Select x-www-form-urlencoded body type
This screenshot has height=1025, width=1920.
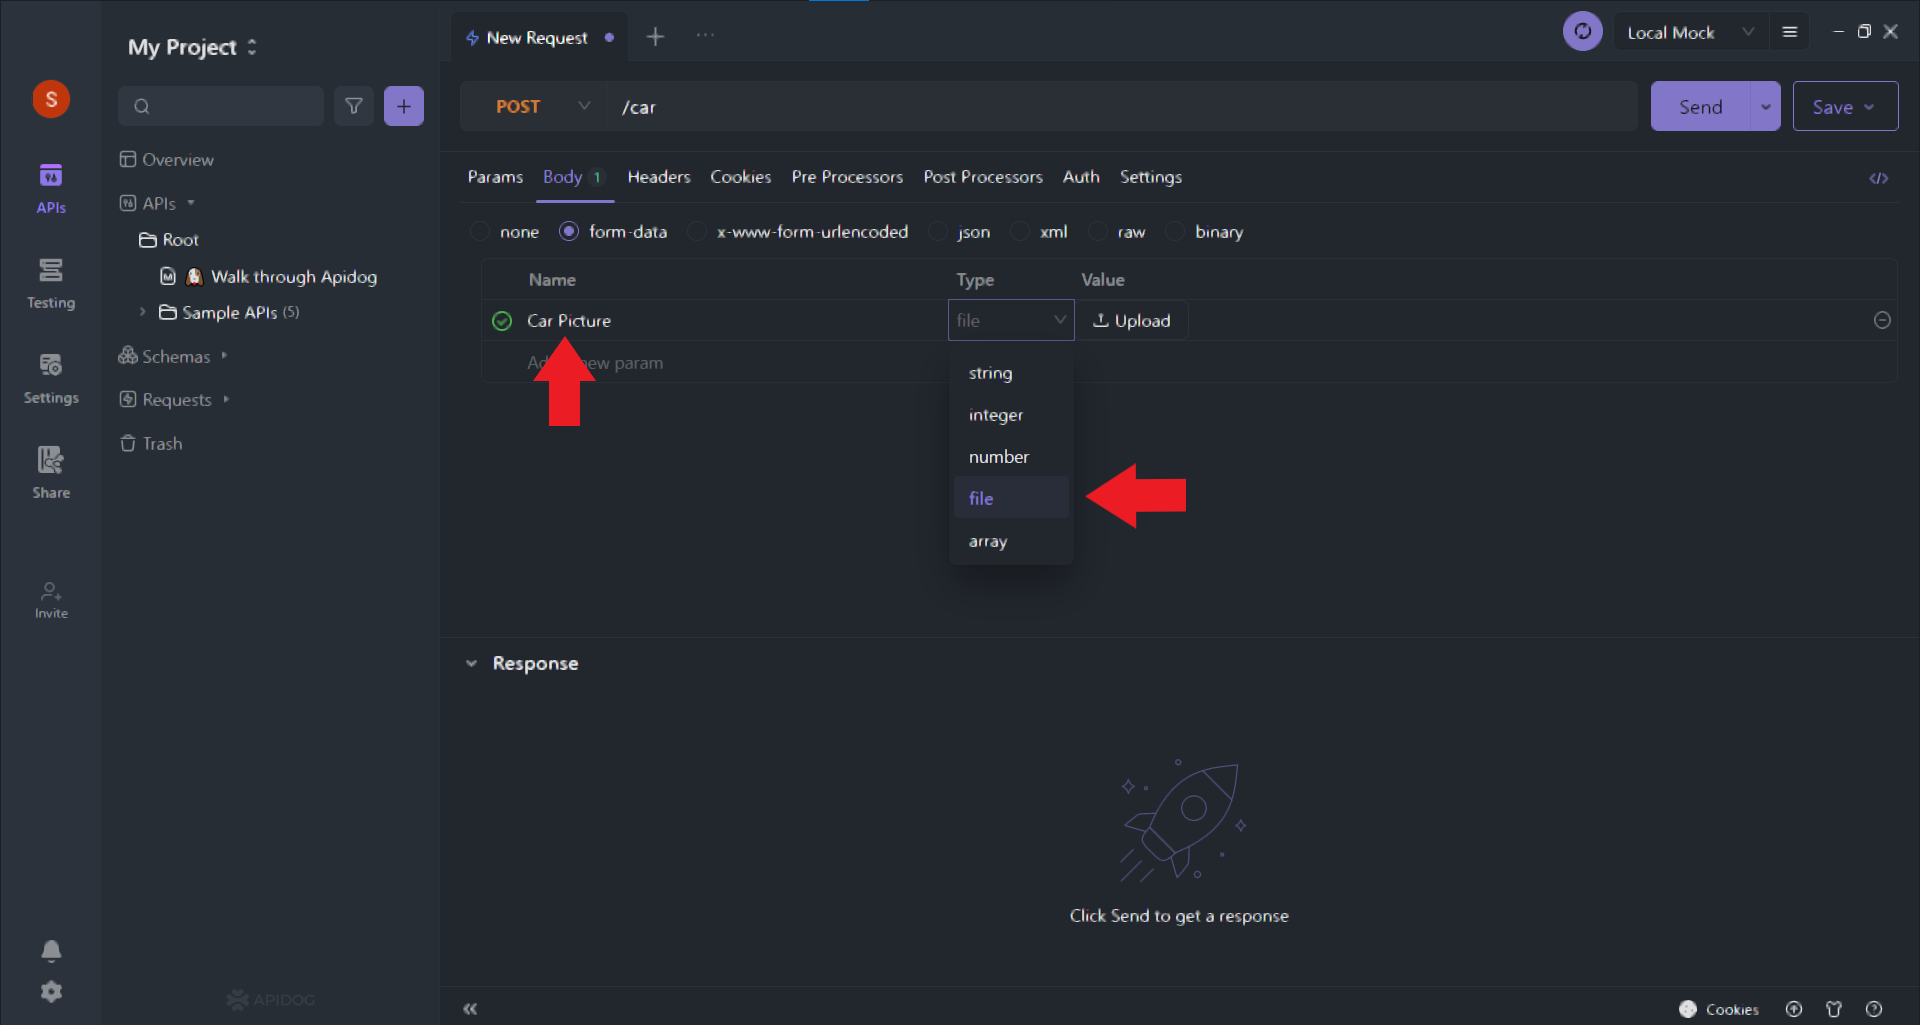click(x=798, y=232)
